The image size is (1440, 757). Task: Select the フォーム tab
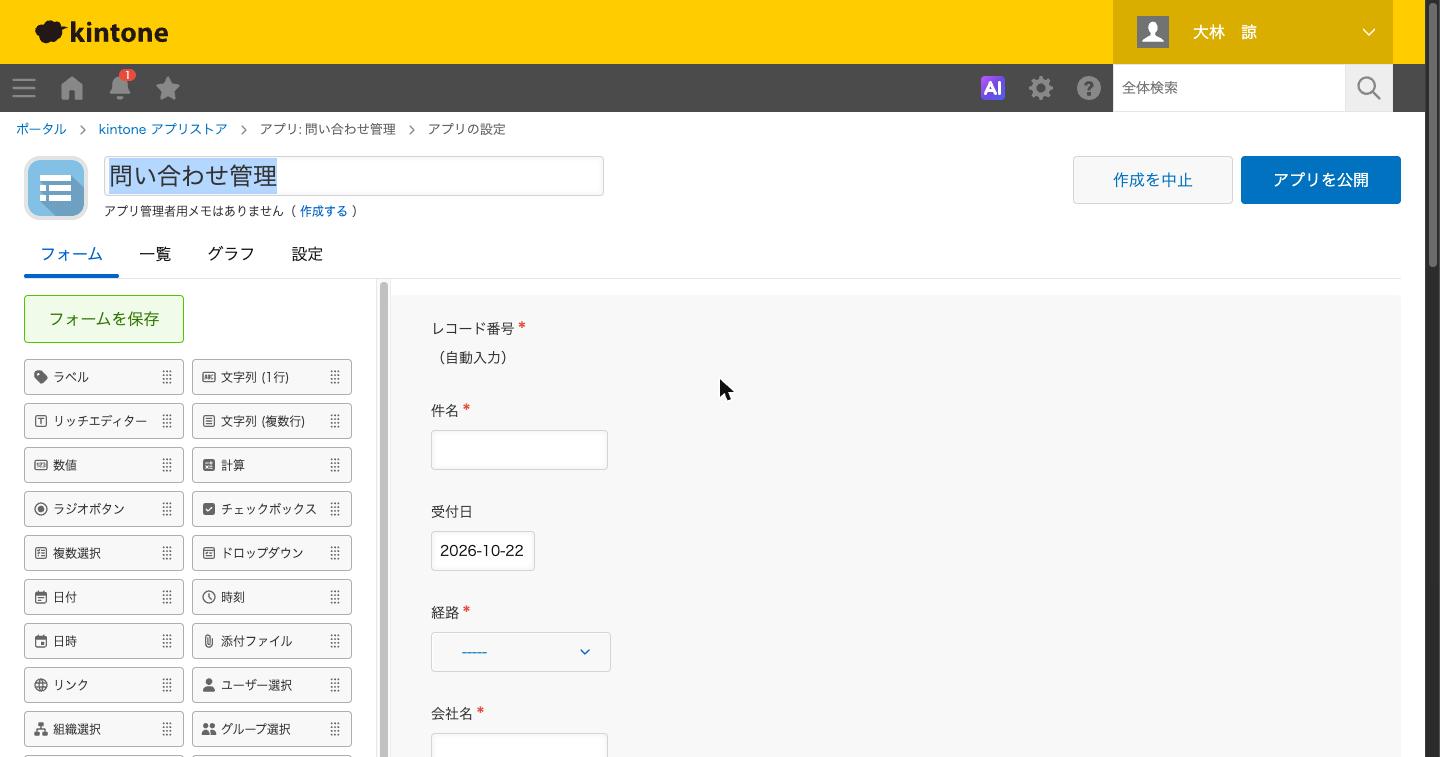pyautogui.click(x=72, y=254)
